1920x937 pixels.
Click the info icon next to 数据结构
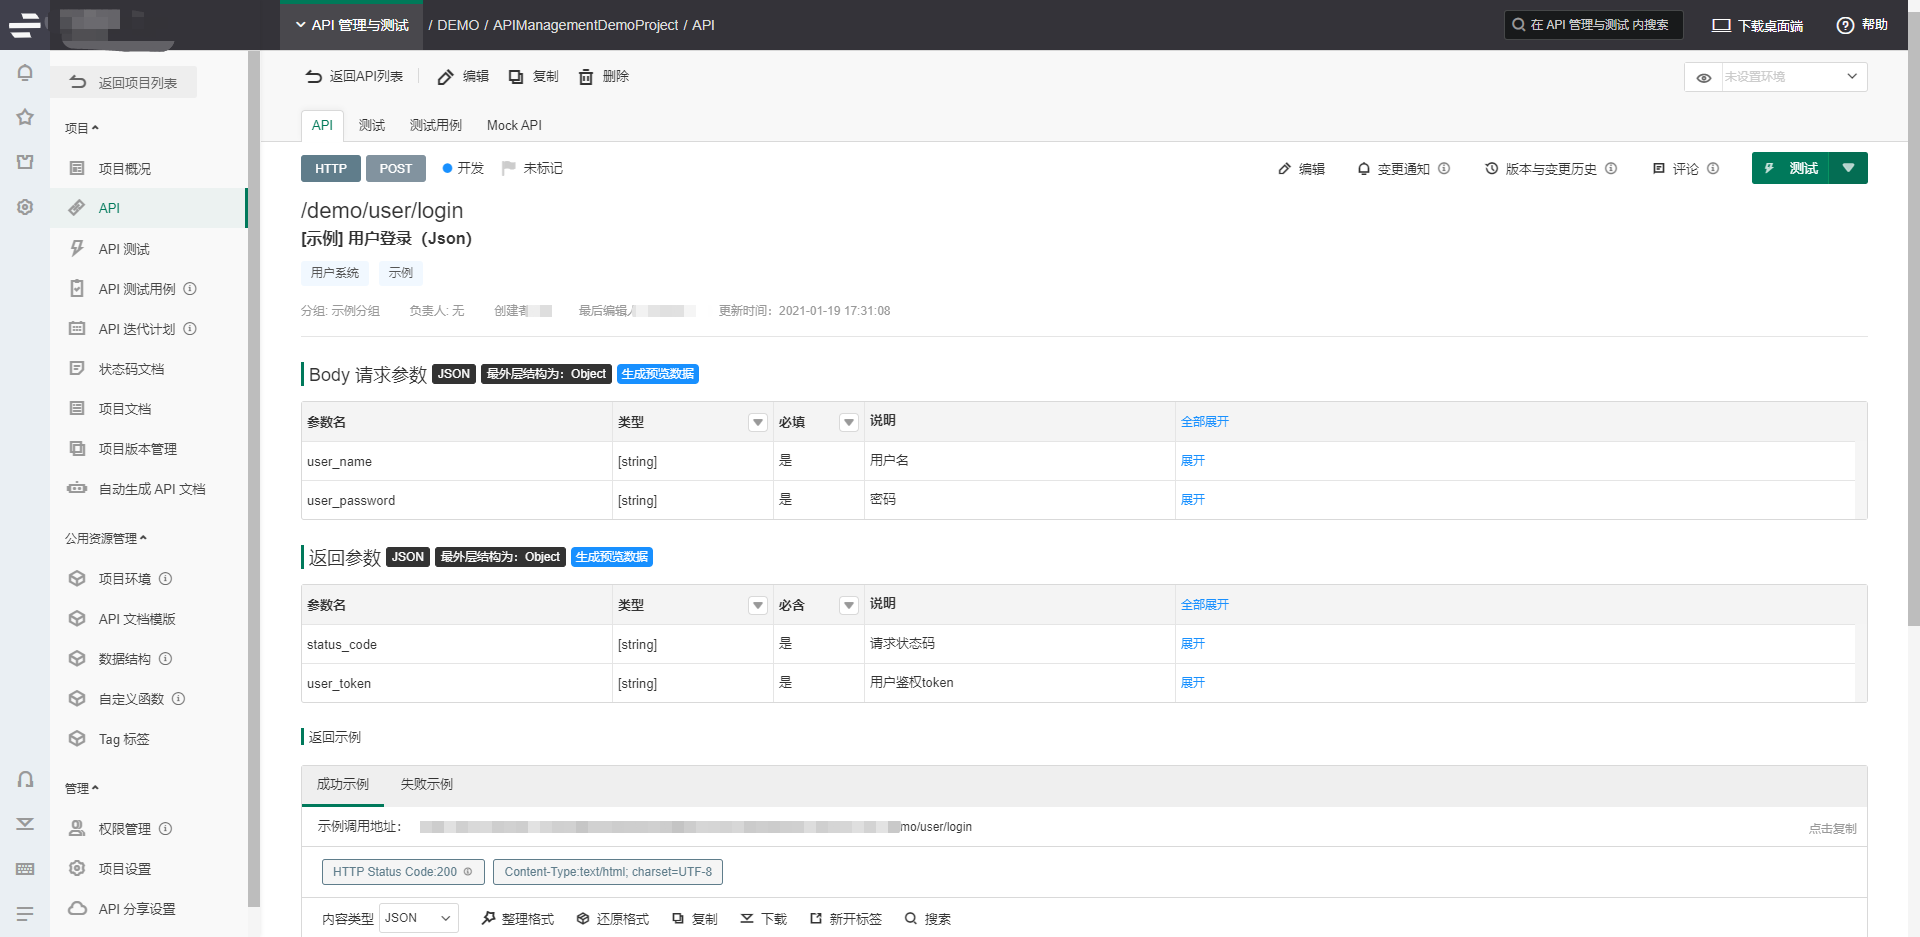166,659
